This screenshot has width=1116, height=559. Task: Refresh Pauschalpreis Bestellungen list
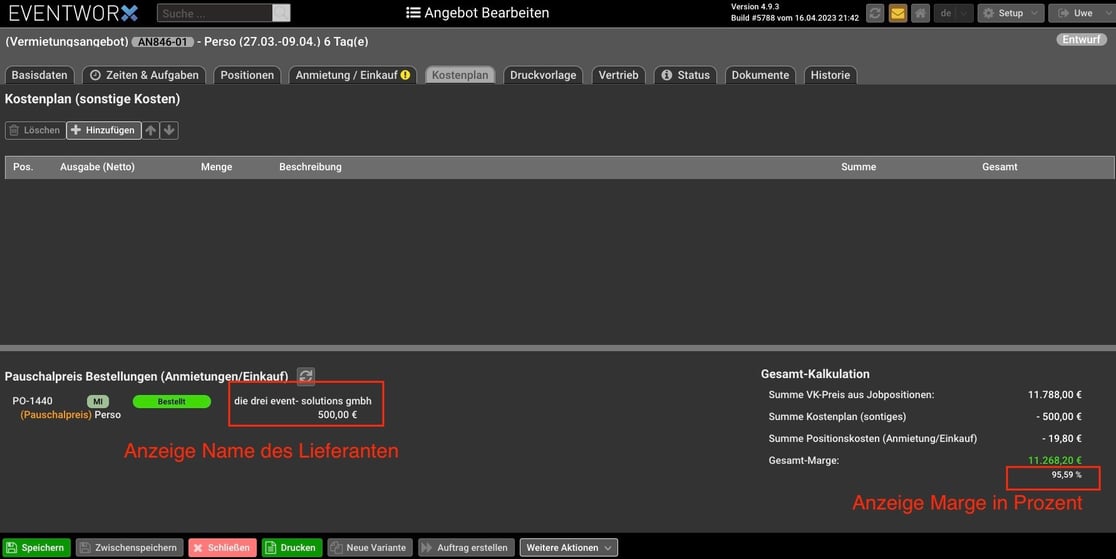point(306,376)
